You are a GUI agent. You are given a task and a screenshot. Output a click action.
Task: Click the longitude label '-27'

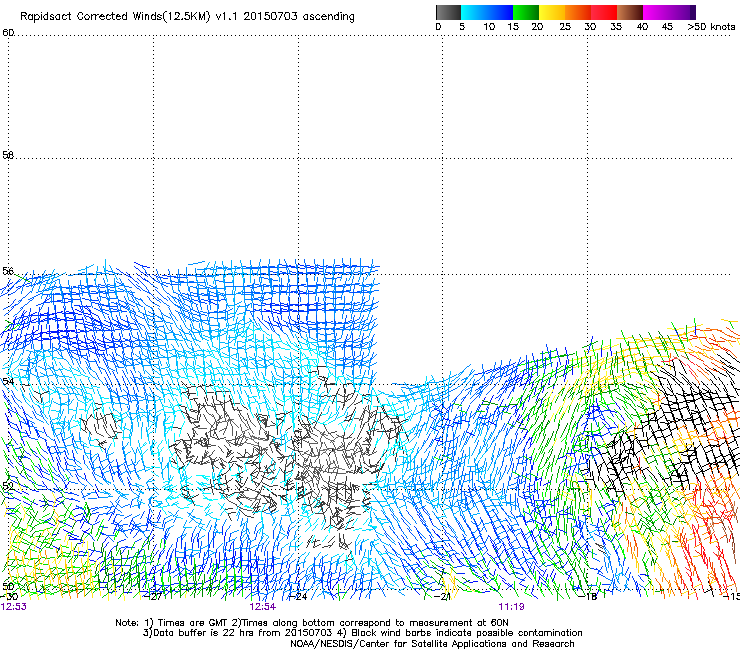click(x=155, y=597)
